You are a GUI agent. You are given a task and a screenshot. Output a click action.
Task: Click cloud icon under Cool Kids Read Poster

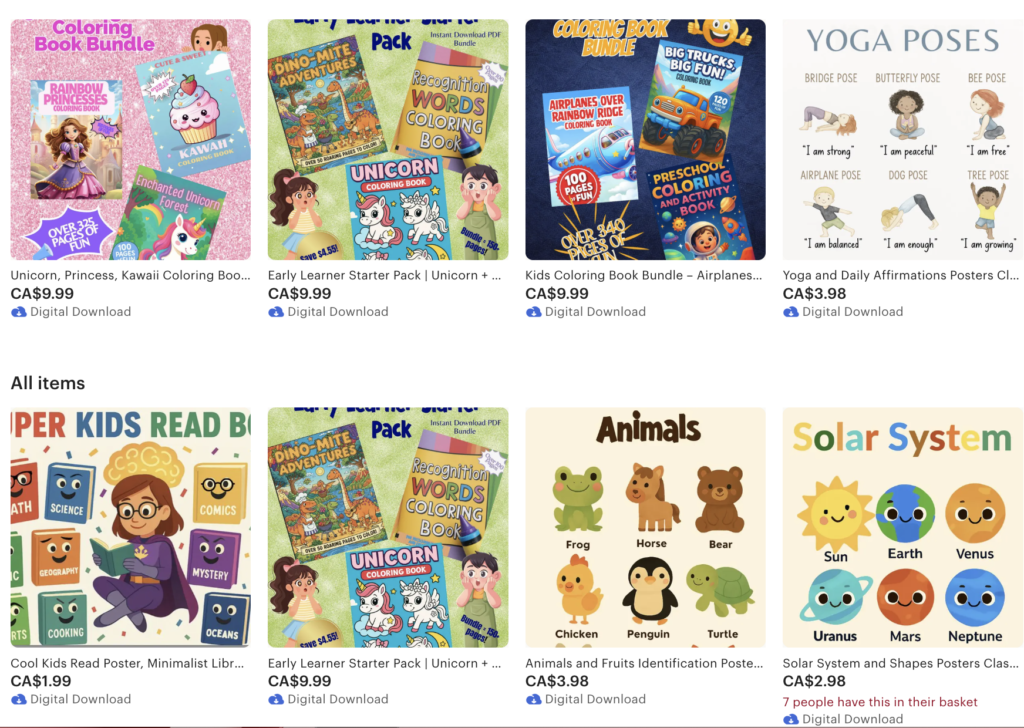(18, 699)
